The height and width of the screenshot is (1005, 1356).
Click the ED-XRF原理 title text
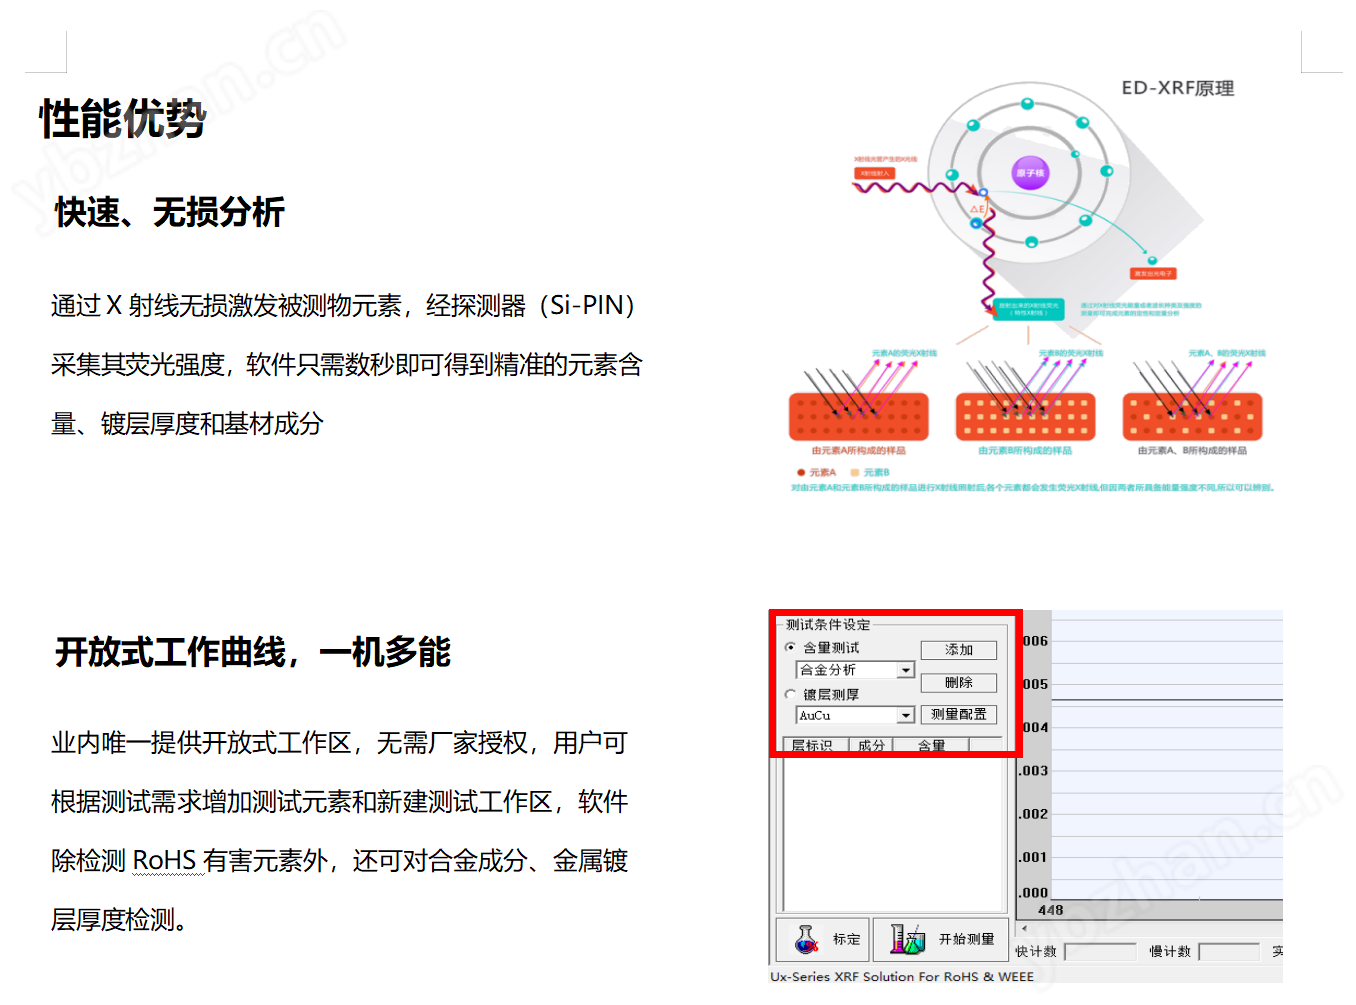1178,88
